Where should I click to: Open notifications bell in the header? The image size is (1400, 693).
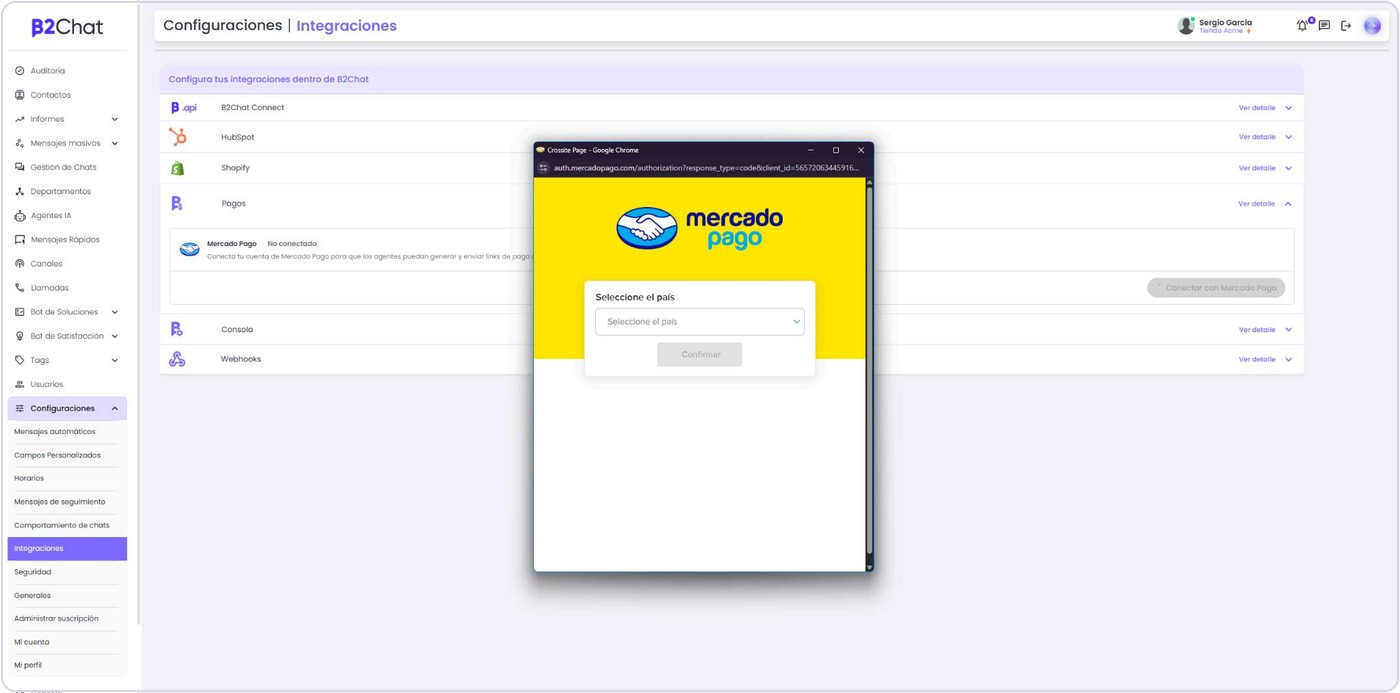coord(1302,26)
